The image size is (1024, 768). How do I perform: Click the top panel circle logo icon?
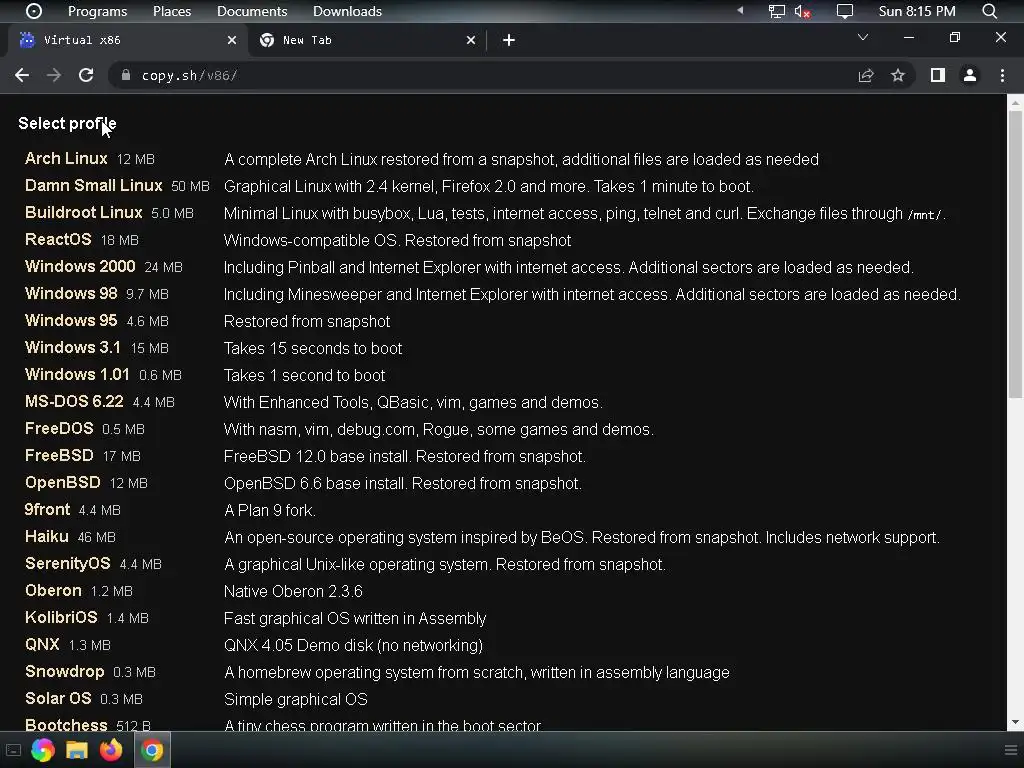[33, 11]
